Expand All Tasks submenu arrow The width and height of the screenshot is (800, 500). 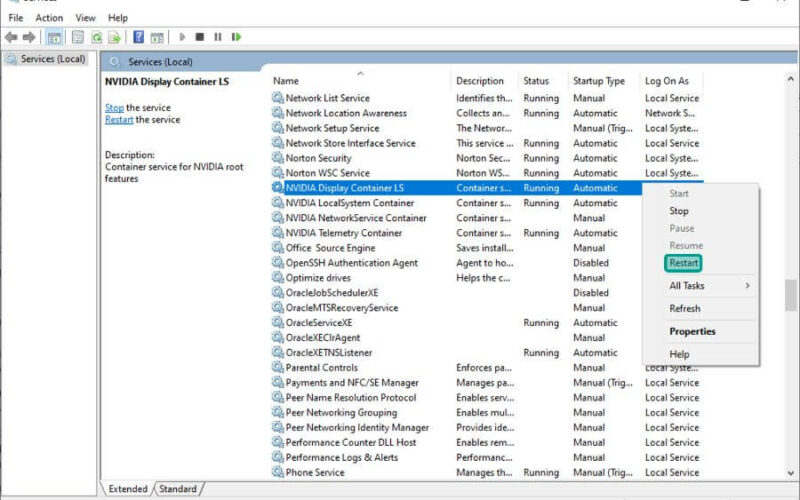coord(747,285)
